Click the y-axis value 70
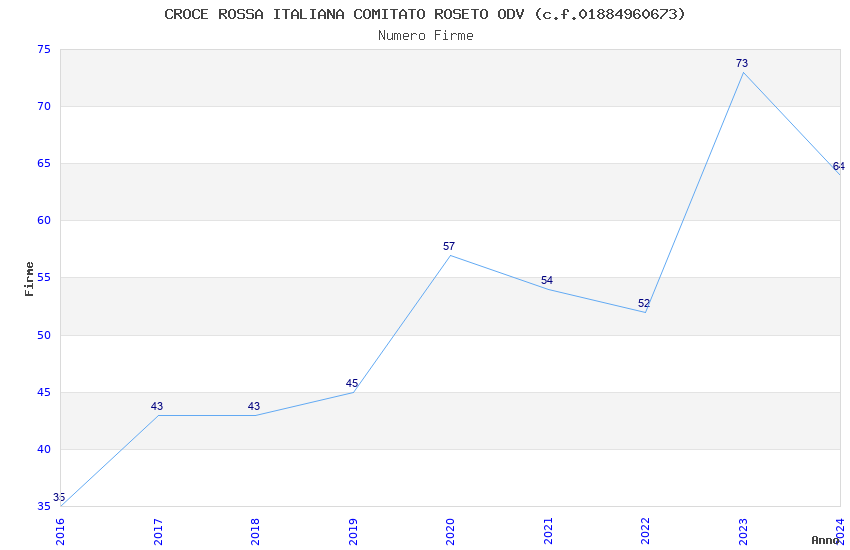The width and height of the screenshot is (850, 550). coord(44,107)
